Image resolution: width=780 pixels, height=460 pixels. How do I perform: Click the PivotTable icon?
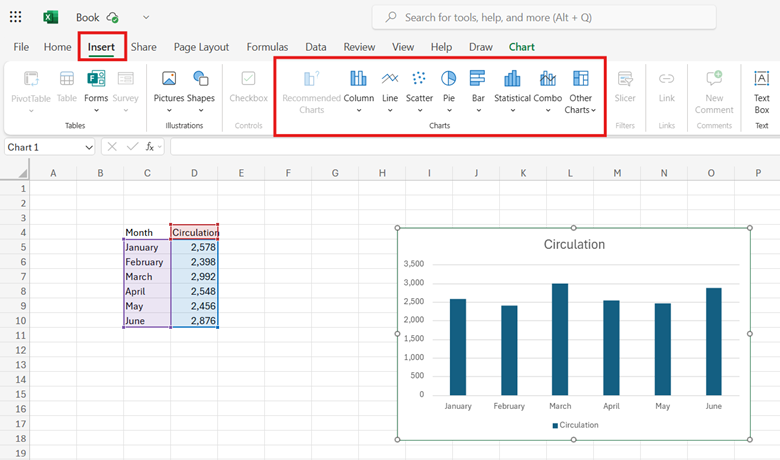(x=31, y=79)
